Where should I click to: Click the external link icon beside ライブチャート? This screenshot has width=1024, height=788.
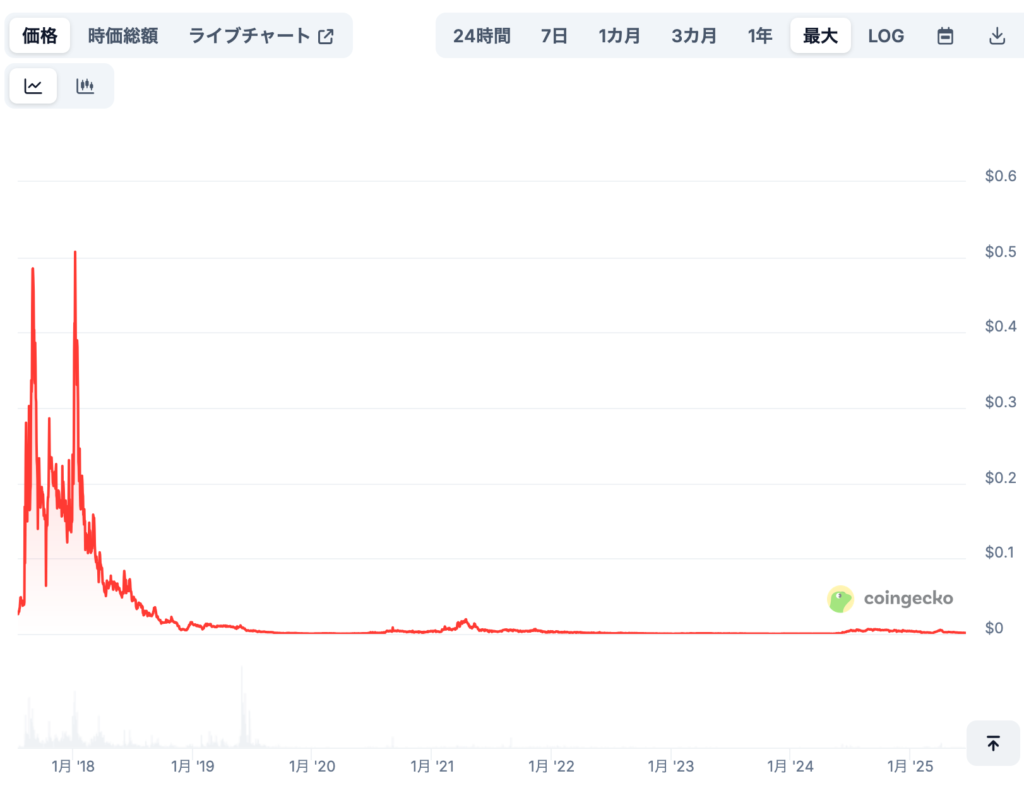coord(326,37)
